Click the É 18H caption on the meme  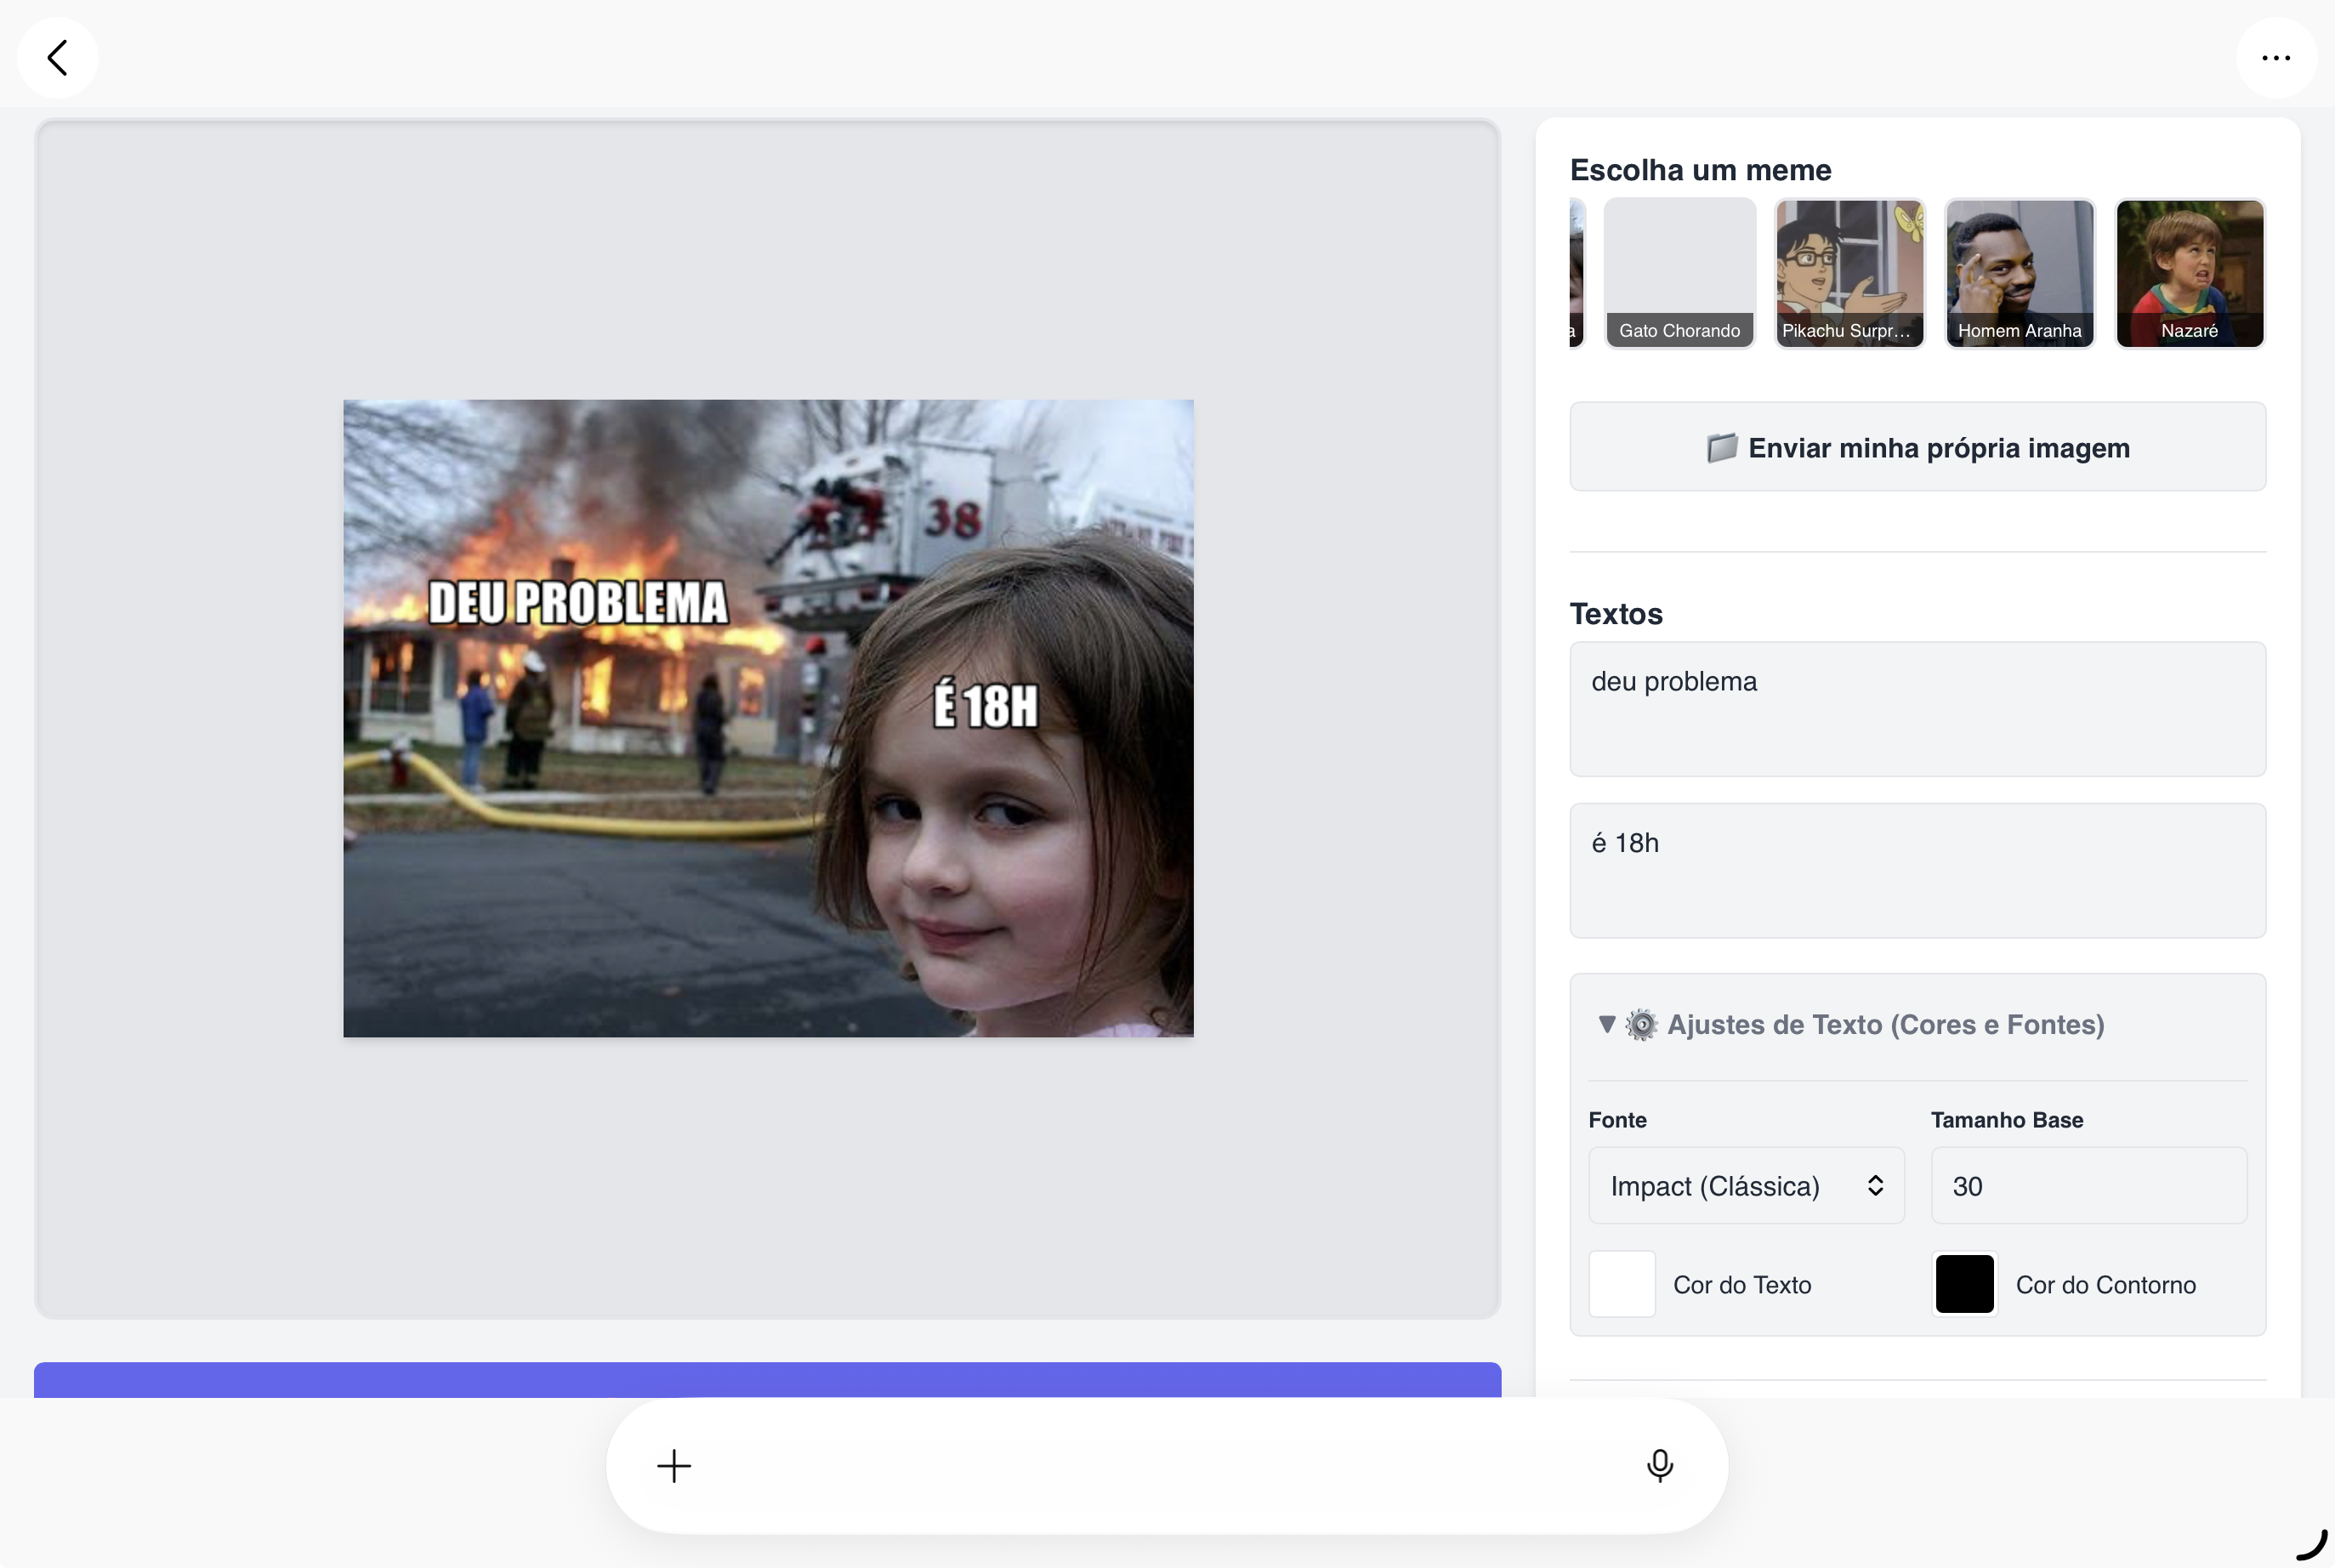pyautogui.click(x=985, y=705)
